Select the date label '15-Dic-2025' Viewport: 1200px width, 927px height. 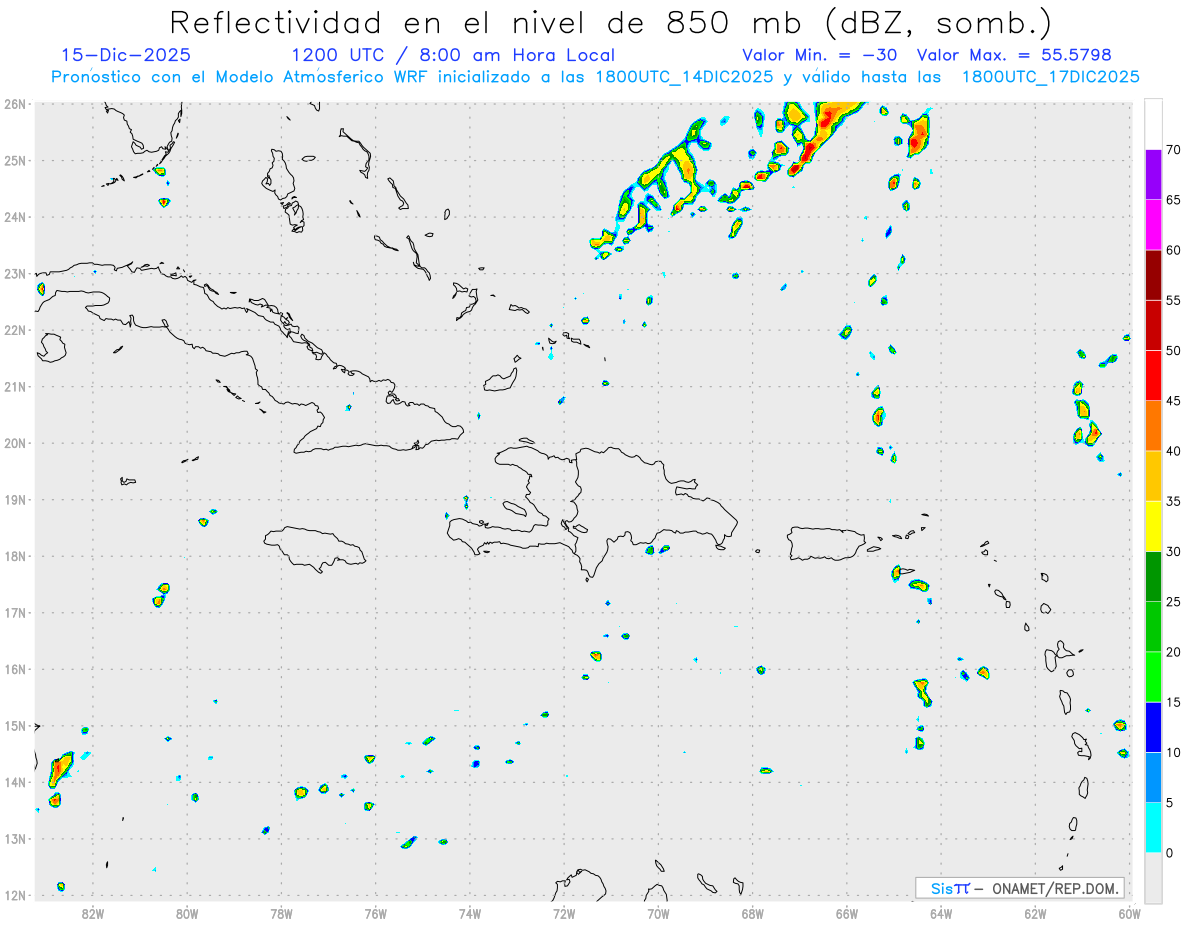tap(126, 55)
